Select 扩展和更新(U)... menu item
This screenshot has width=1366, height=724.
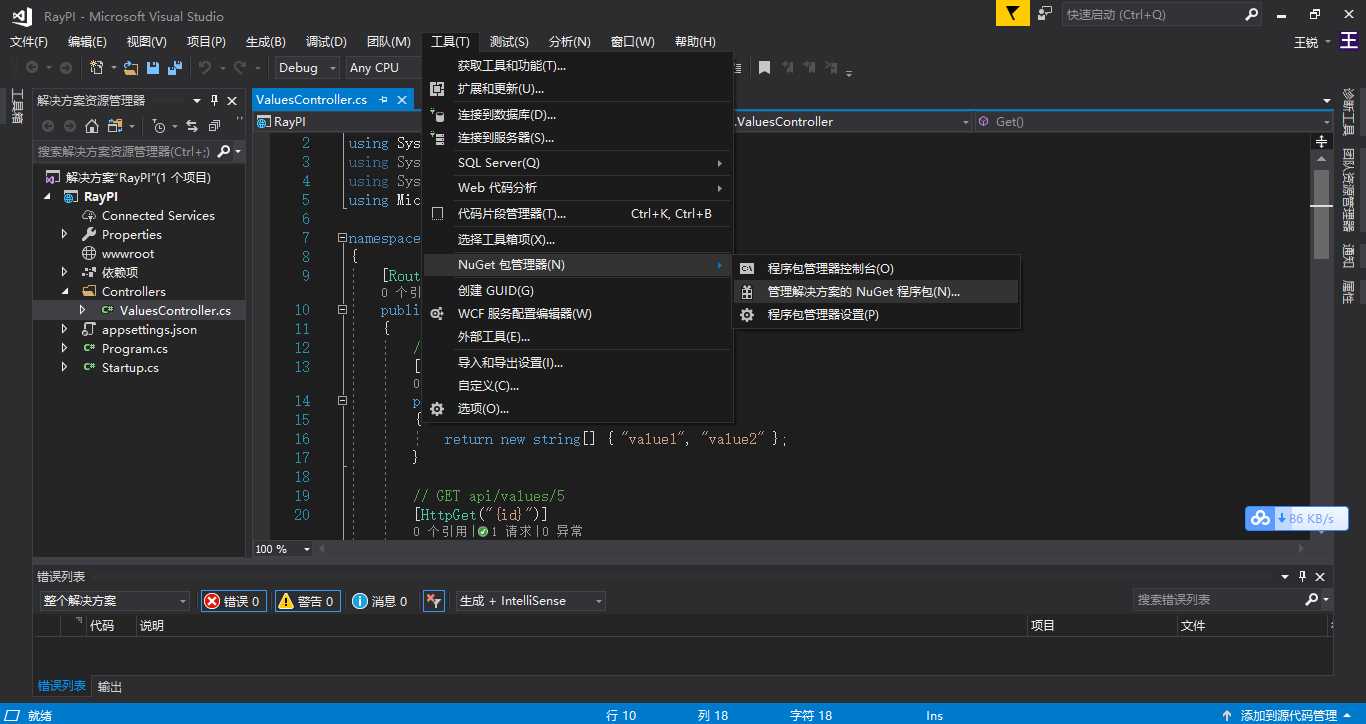point(578,88)
